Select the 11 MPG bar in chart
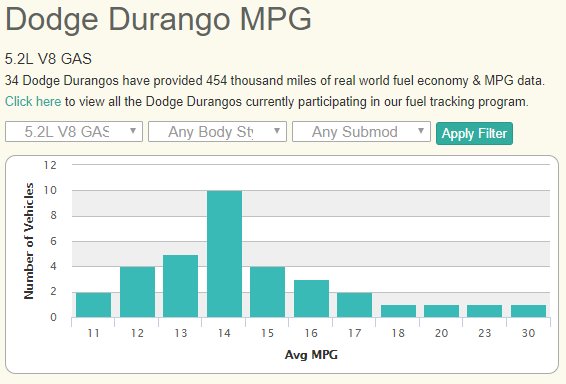The height and width of the screenshot is (384, 566). point(93,305)
